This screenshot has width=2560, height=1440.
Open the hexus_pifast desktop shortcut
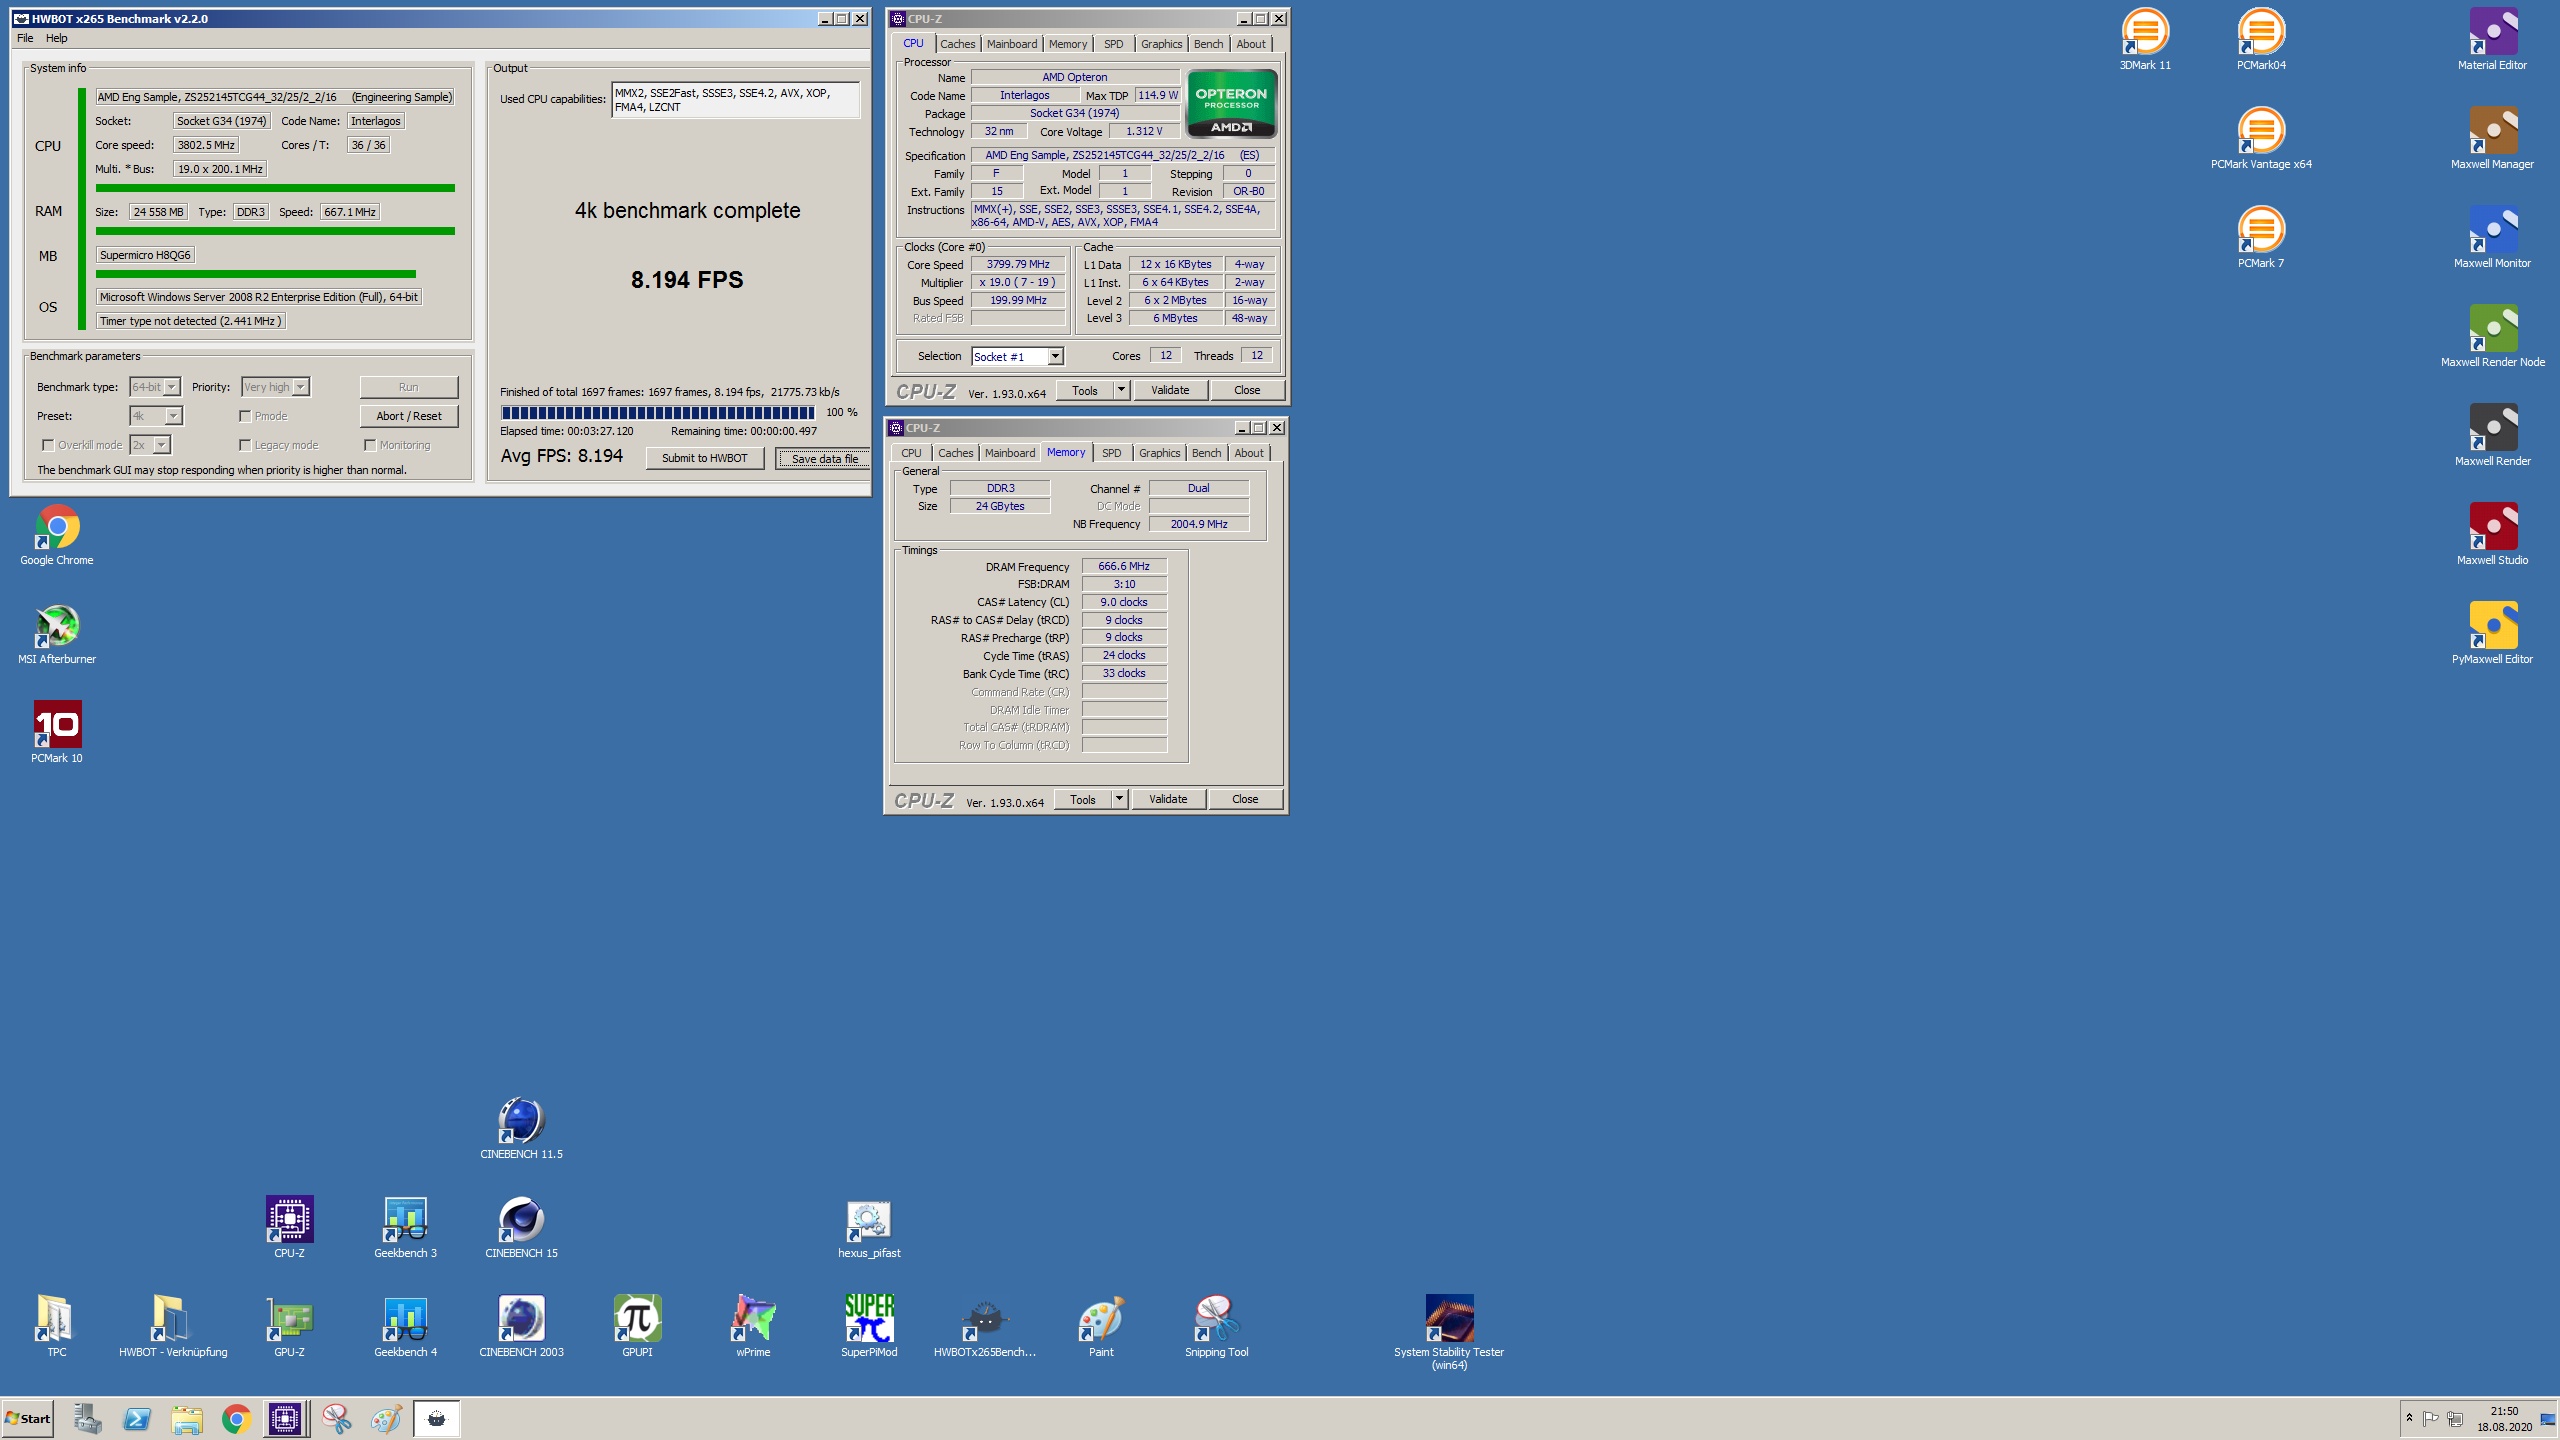pyautogui.click(x=869, y=1228)
